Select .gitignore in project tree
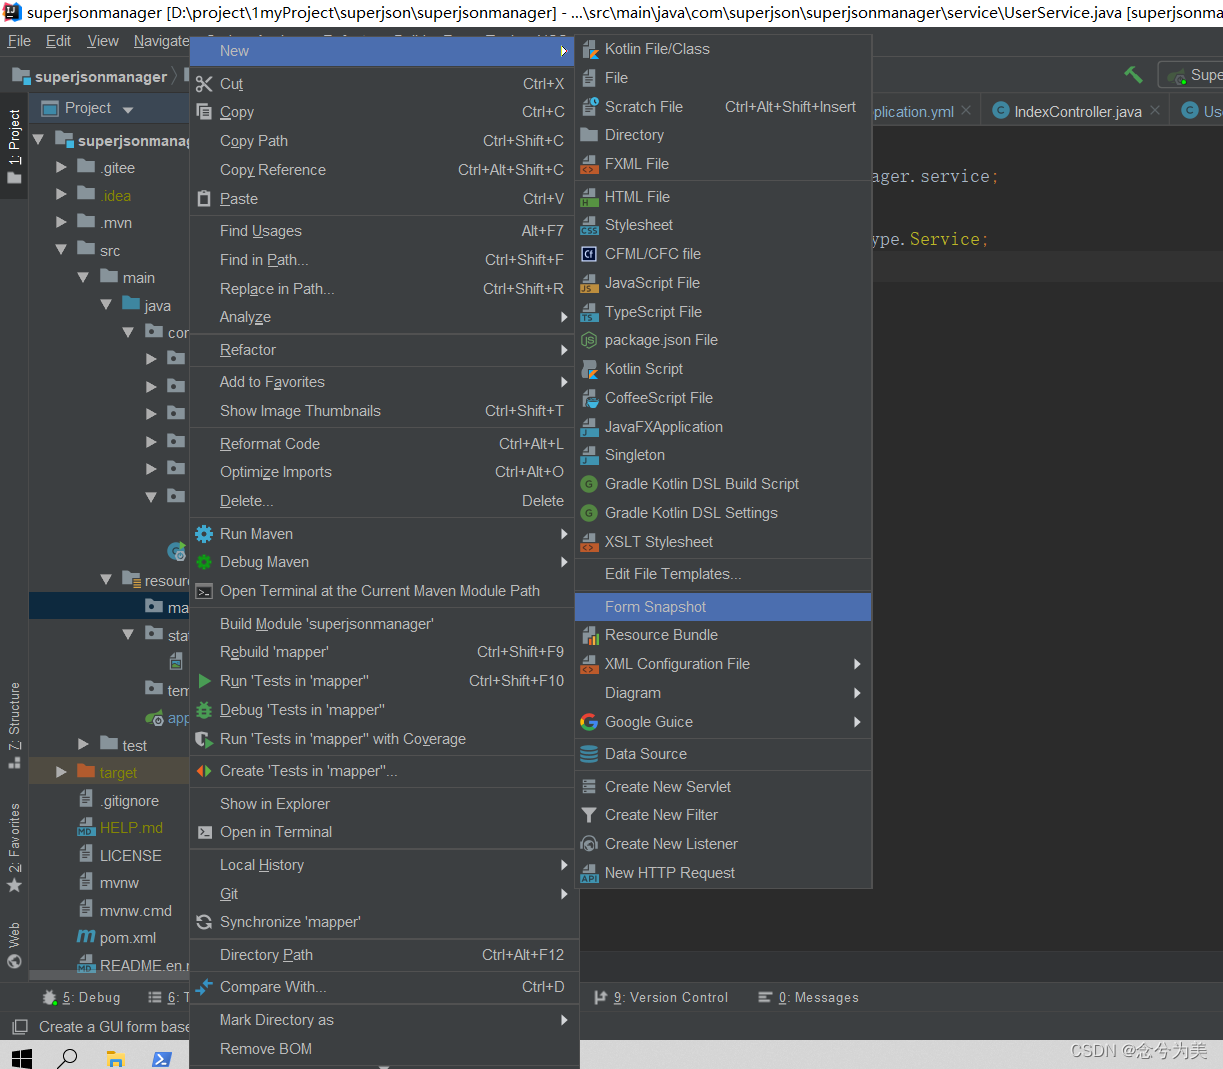Image resolution: width=1223 pixels, height=1069 pixels. [129, 801]
